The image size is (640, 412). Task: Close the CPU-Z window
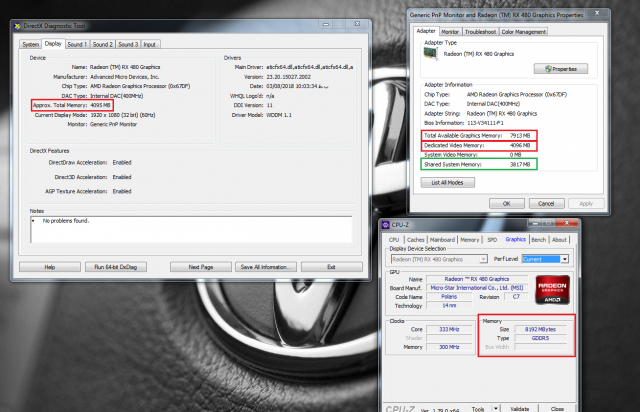566,225
